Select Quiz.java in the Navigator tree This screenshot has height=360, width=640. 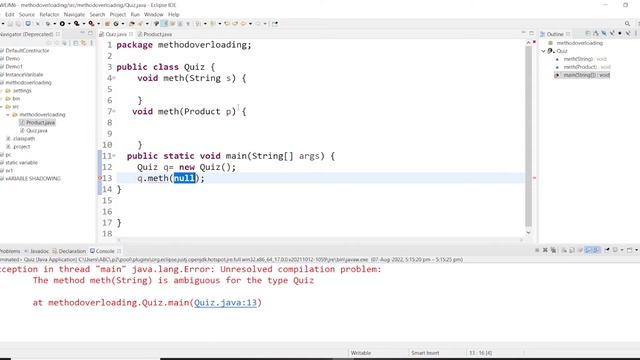[x=37, y=131]
